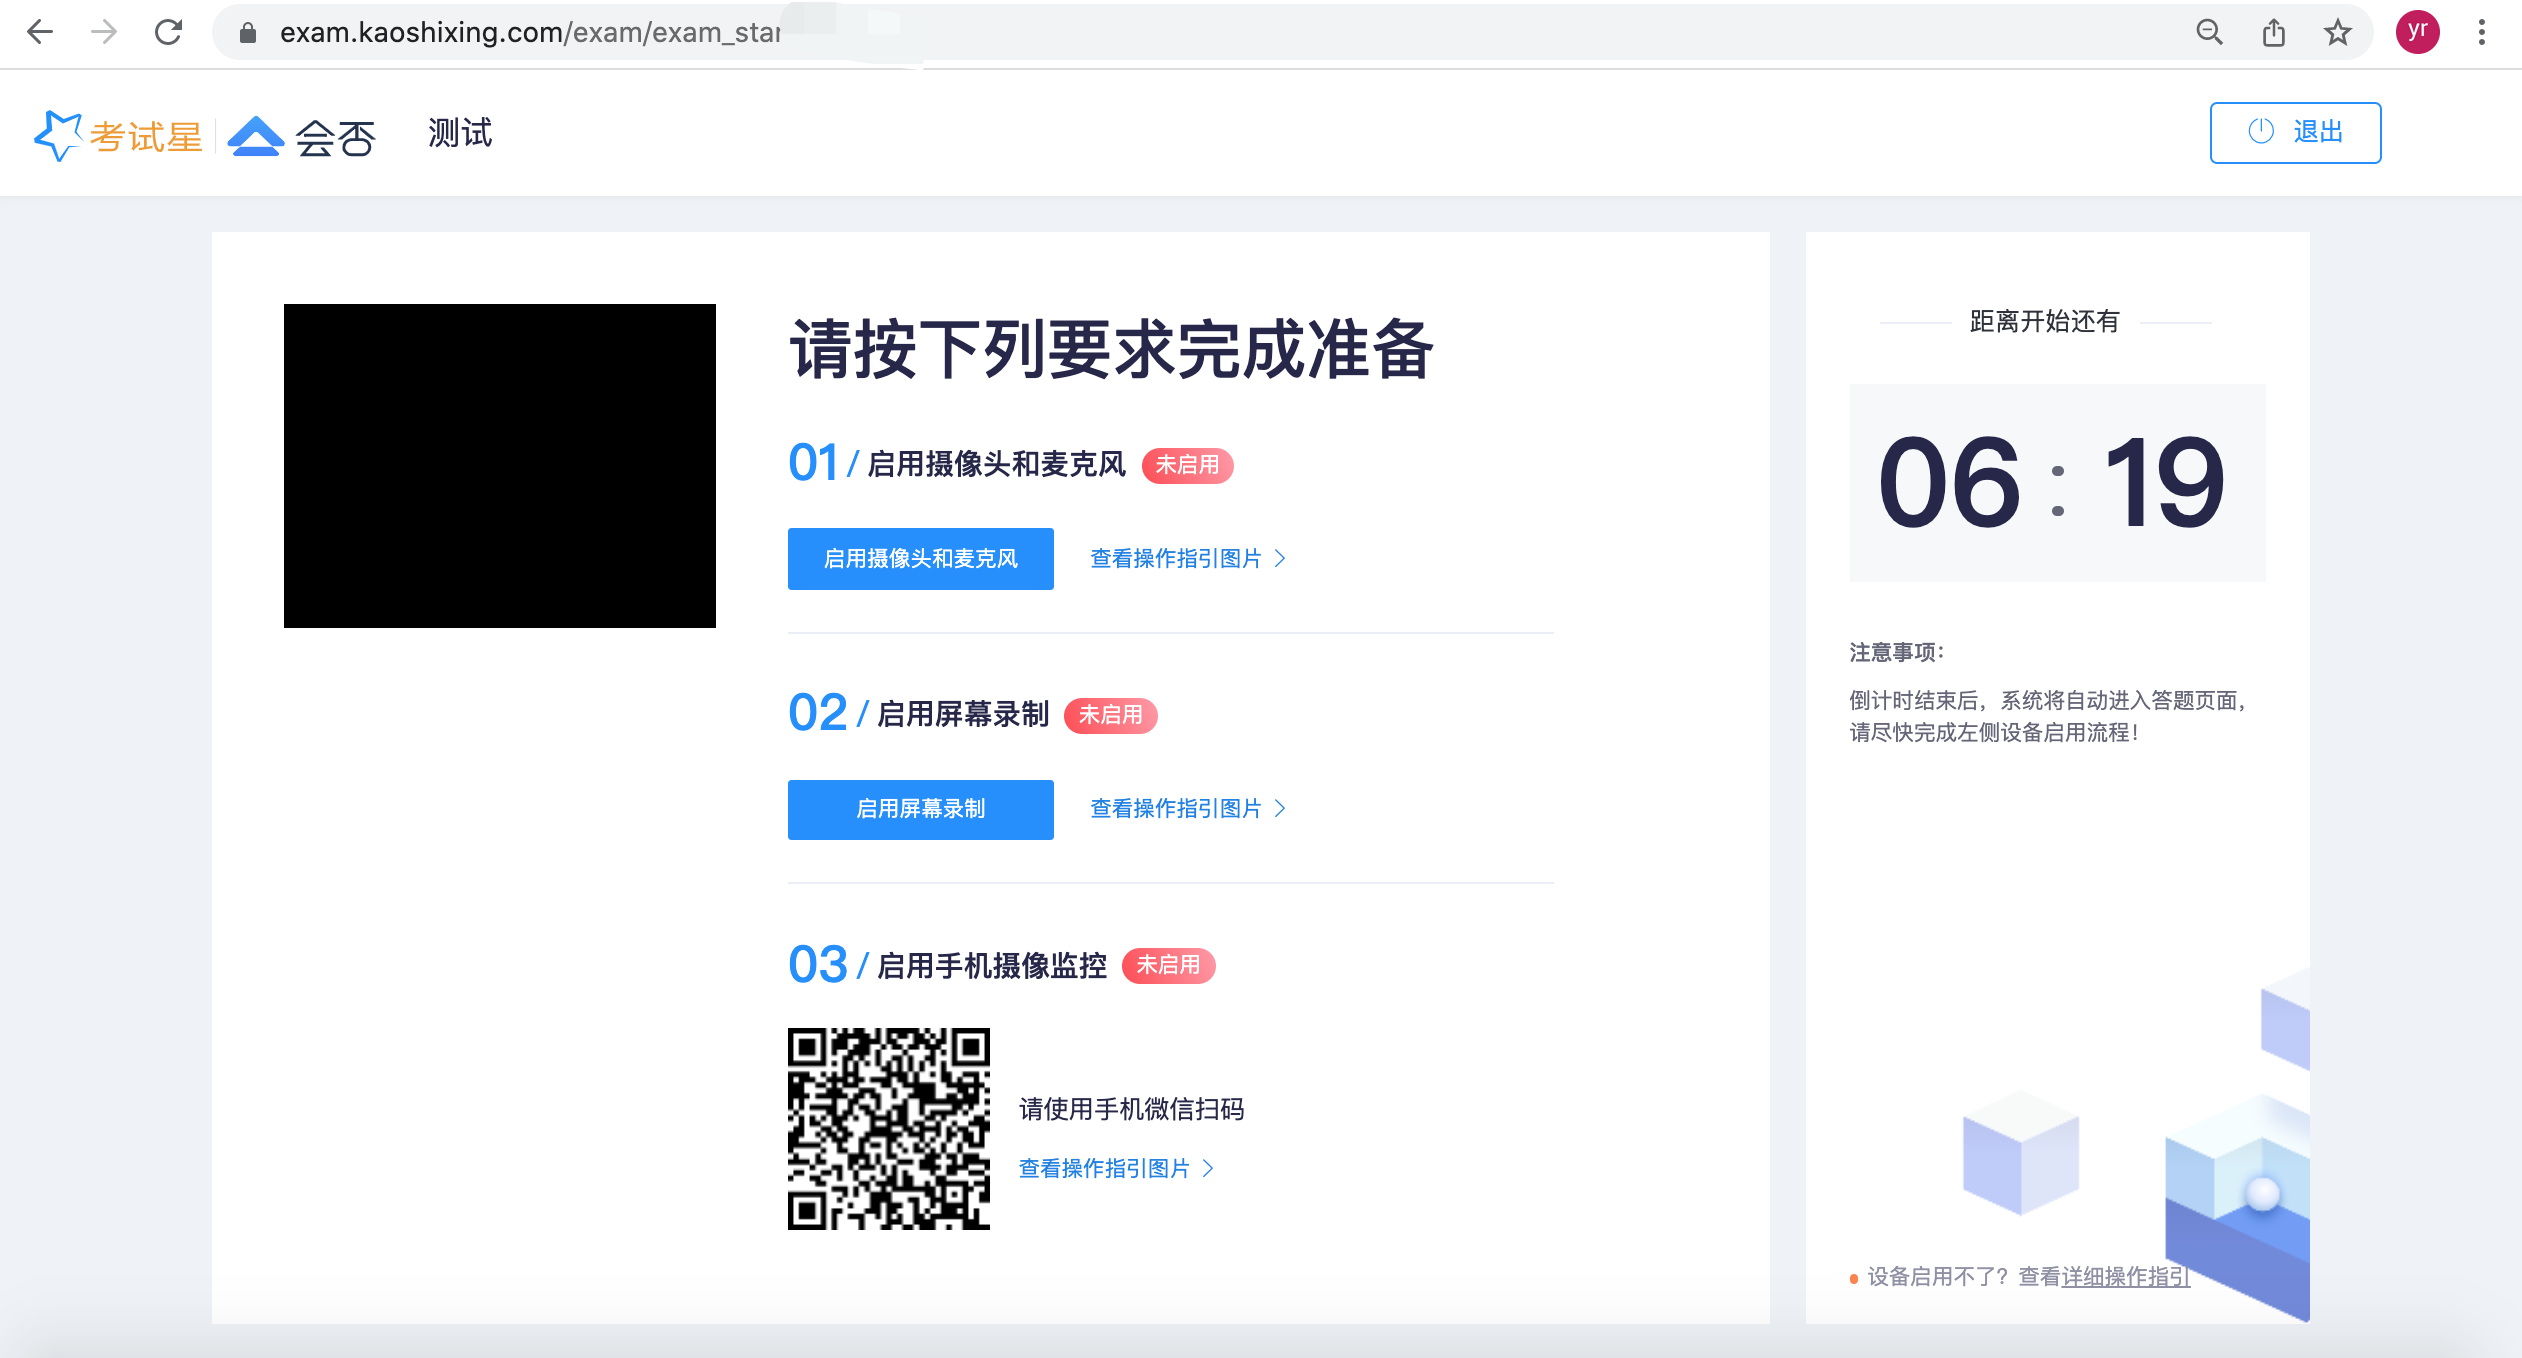Reload the exam page
This screenshot has height=1358, width=2522.
pyautogui.click(x=168, y=32)
